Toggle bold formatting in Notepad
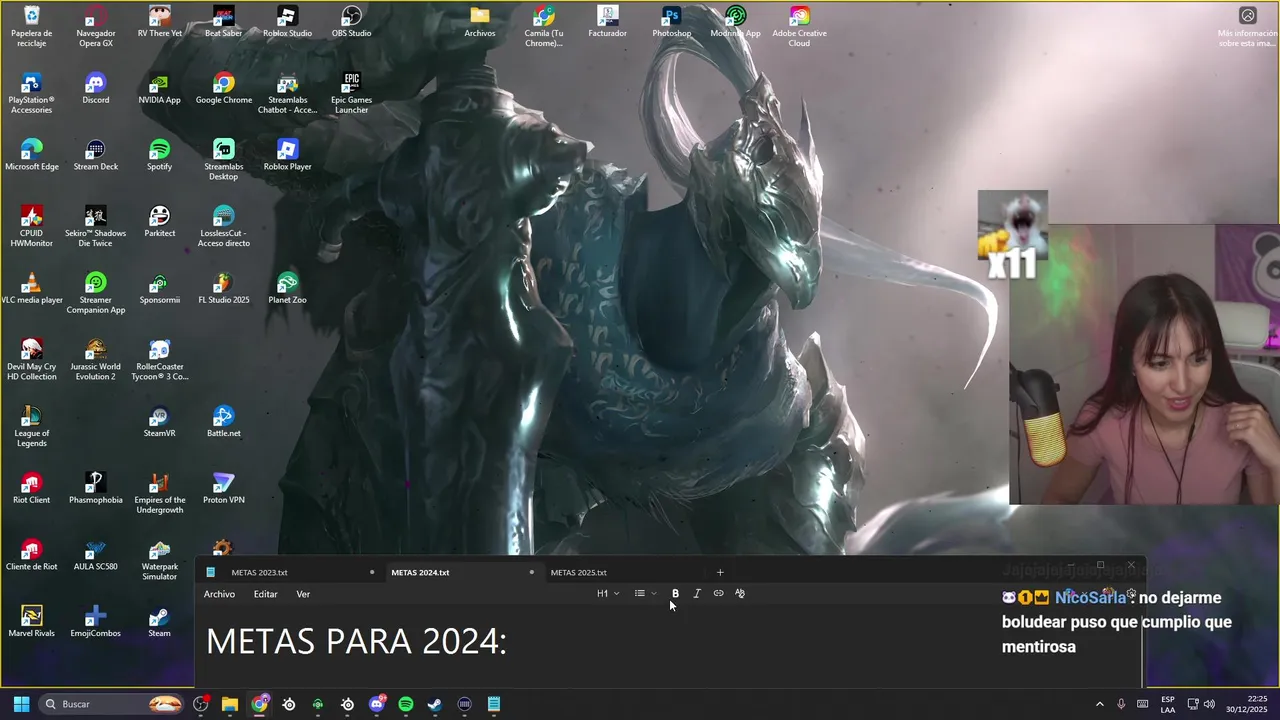1280x720 pixels. pos(675,594)
